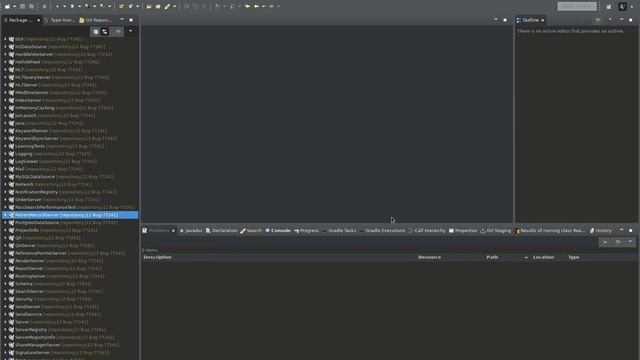Select the InMemoryCaching project row
This screenshot has height=360, width=640.
[x=70, y=108]
